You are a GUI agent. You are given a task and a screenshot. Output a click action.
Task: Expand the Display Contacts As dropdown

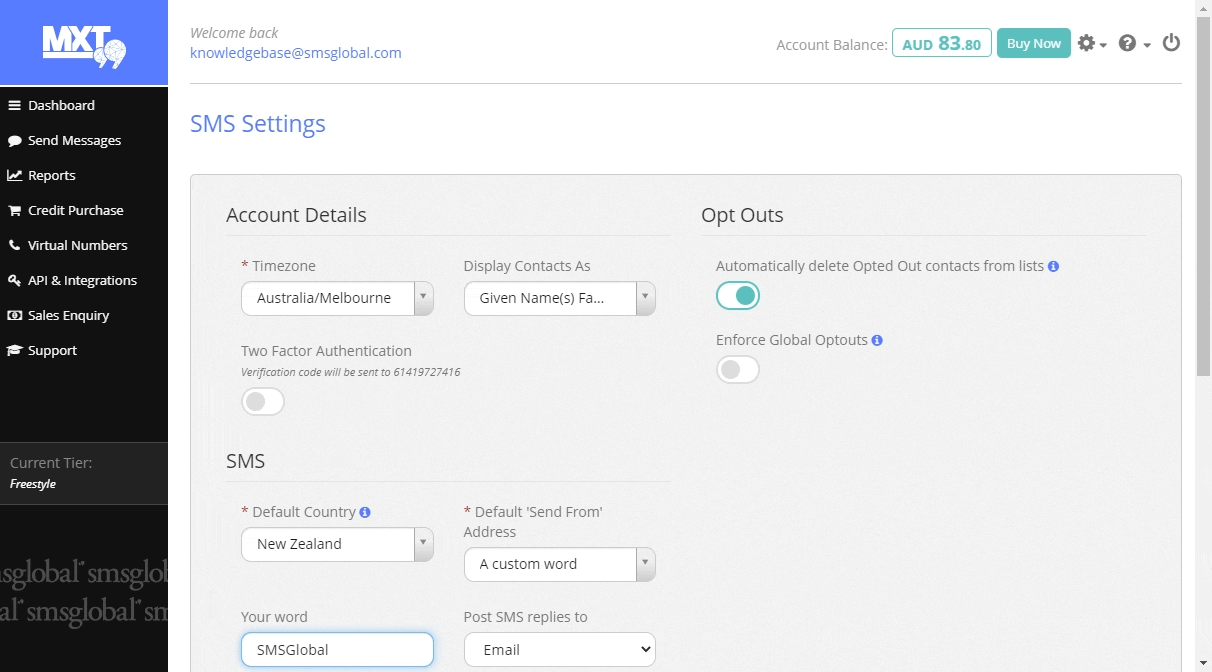point(559,298)
